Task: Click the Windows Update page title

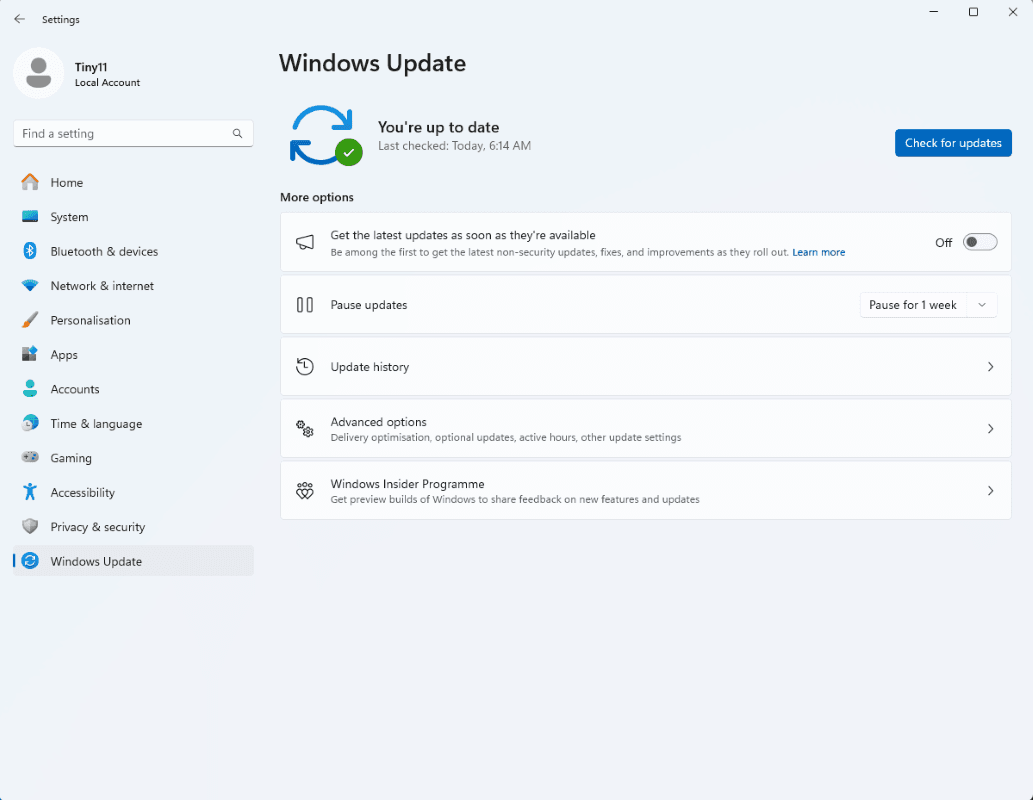Action: [x=372, y=63]
